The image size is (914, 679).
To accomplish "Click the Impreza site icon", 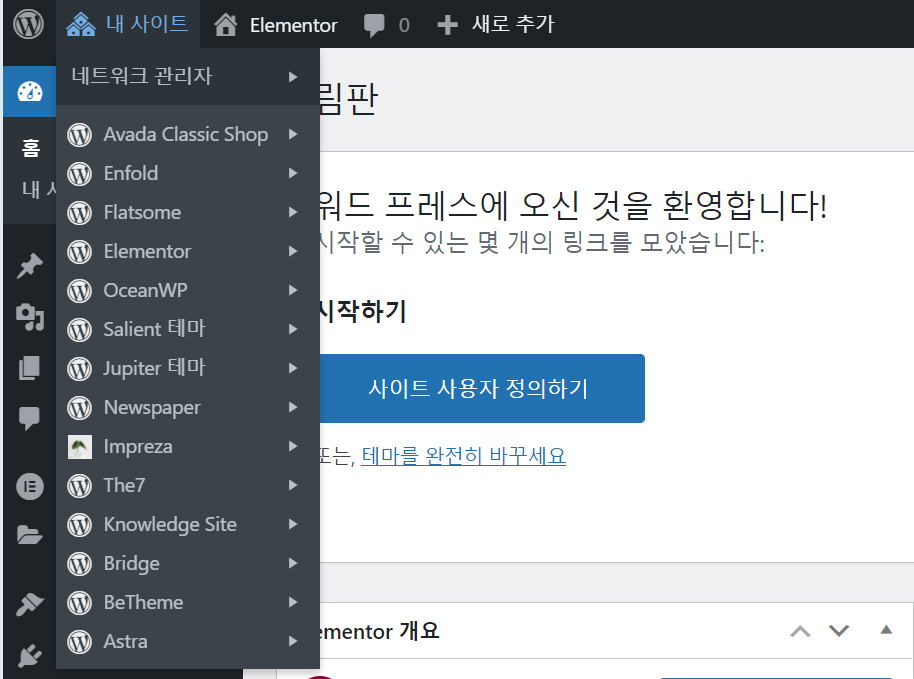I will click(79, 446).
